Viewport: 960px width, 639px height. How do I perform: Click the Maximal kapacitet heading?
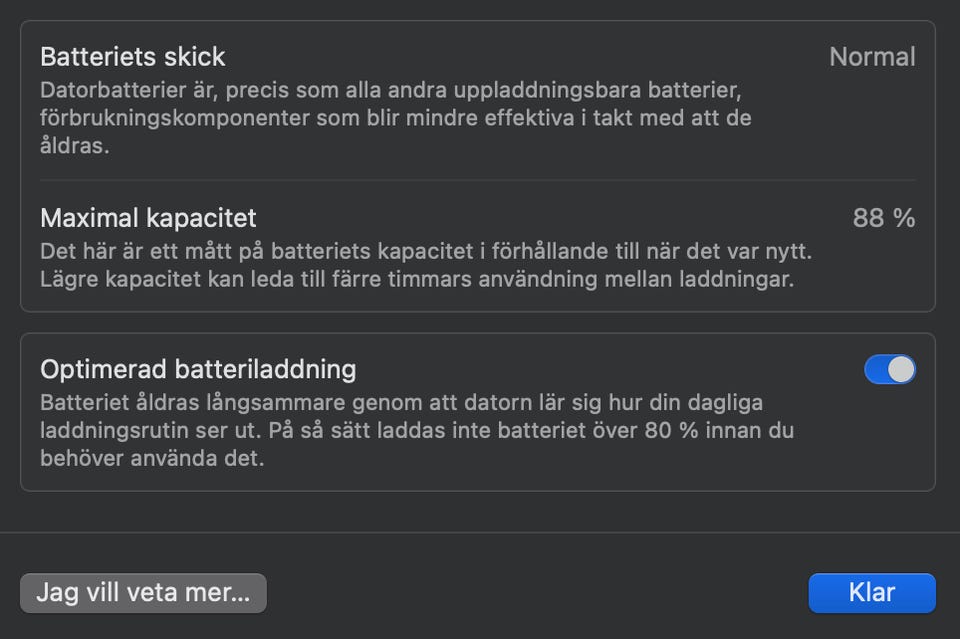tap(148, 217)
